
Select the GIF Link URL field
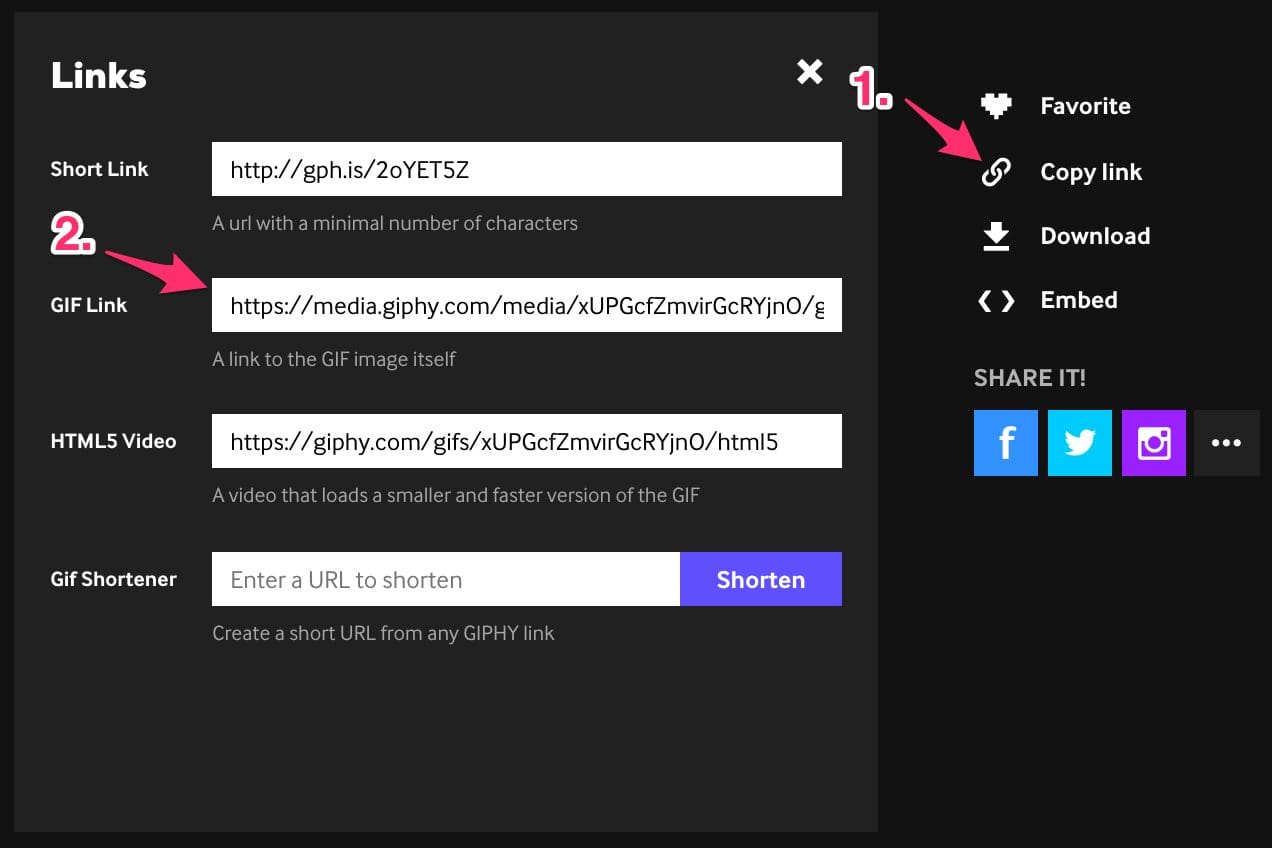pos(526,305)
